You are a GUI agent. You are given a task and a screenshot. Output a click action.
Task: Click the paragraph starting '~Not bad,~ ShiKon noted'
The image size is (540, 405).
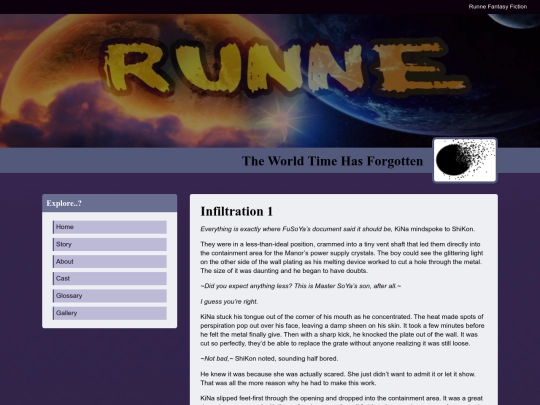click(269, 359)
